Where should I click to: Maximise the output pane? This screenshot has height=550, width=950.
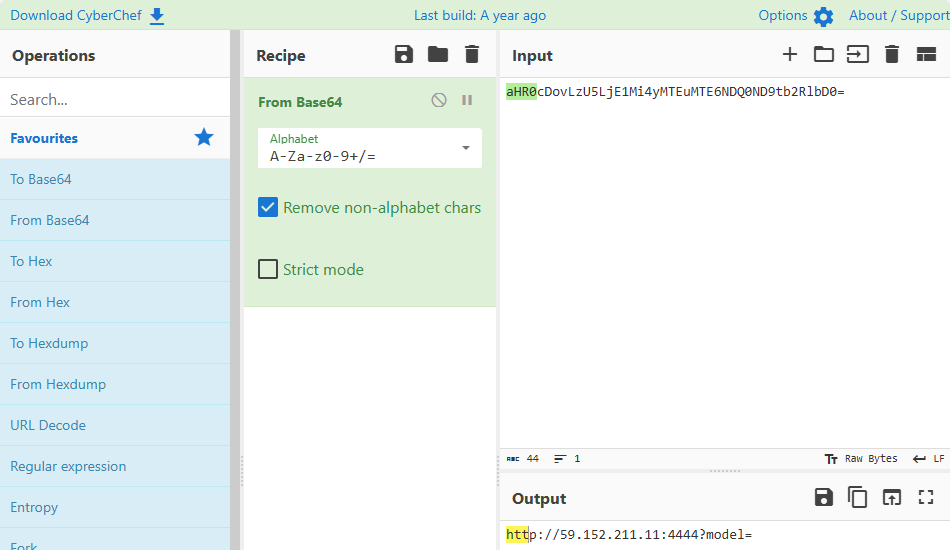pyautogui.click(x=926, y=497)
